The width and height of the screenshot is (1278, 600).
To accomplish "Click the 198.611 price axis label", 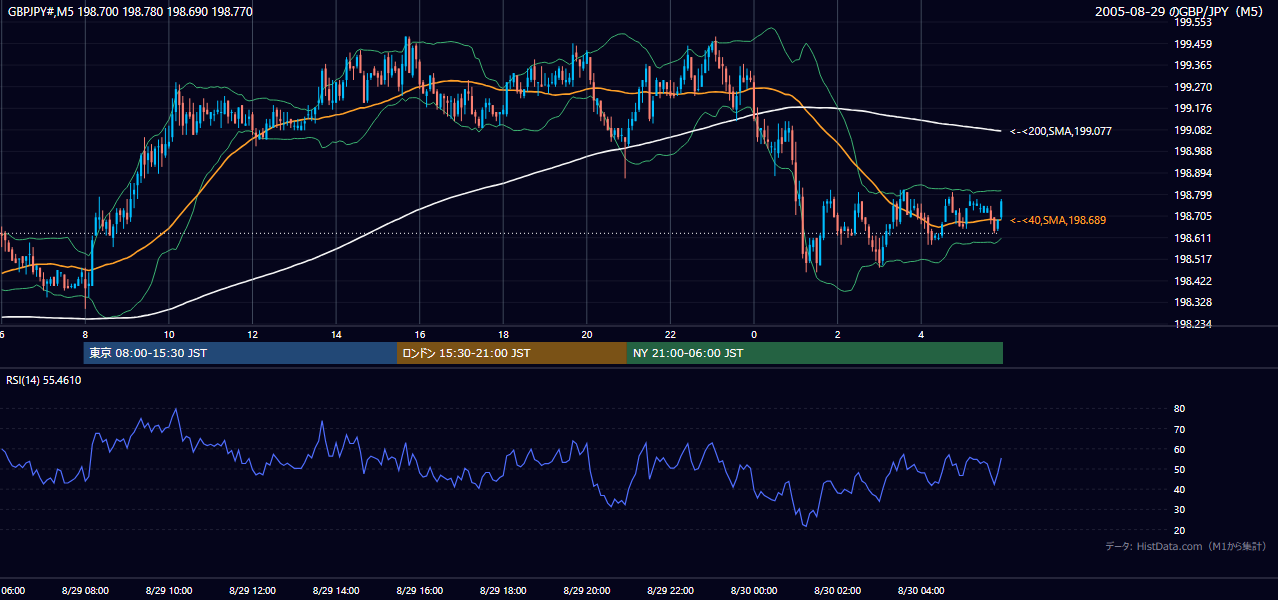I will pos(1193,238).
